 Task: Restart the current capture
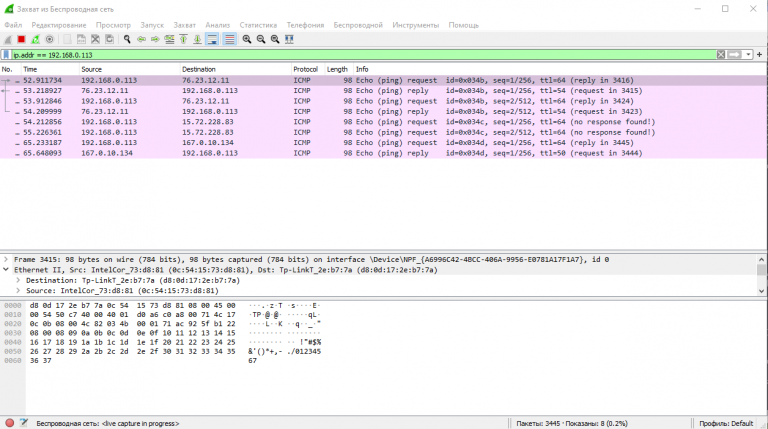35,40
